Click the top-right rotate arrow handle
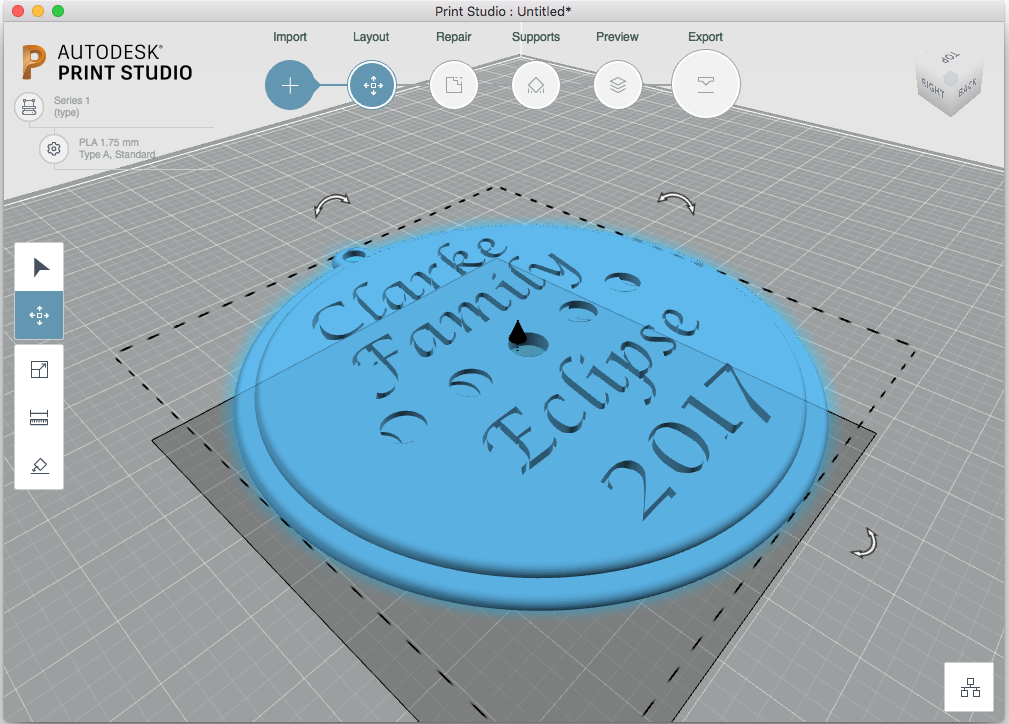The width and height of the screenshot is (1009, 724). click(677, 202)
